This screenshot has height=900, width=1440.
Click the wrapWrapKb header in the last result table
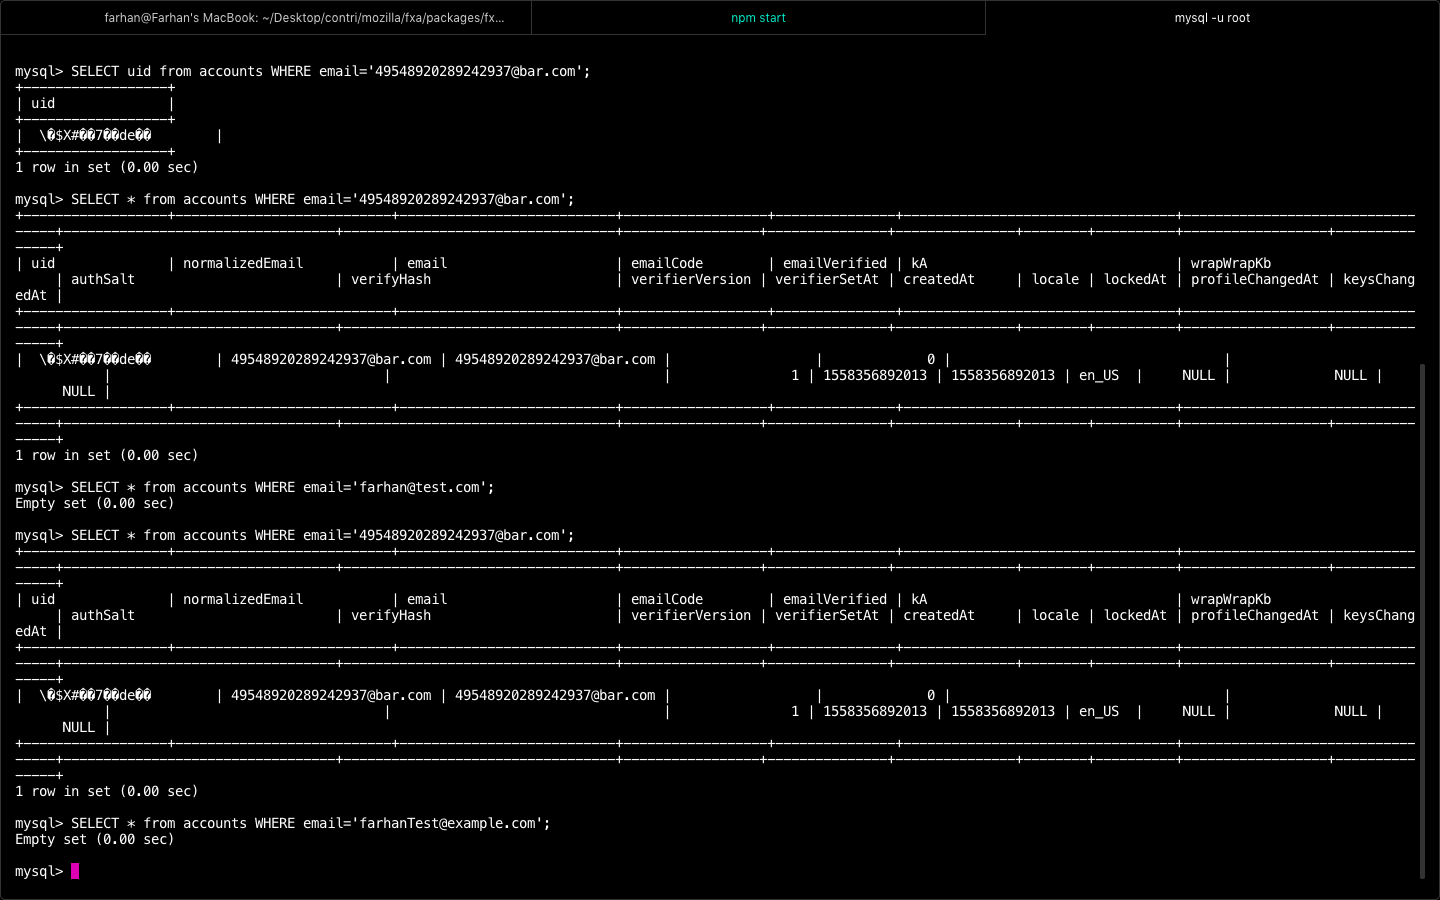(1231, 599)
